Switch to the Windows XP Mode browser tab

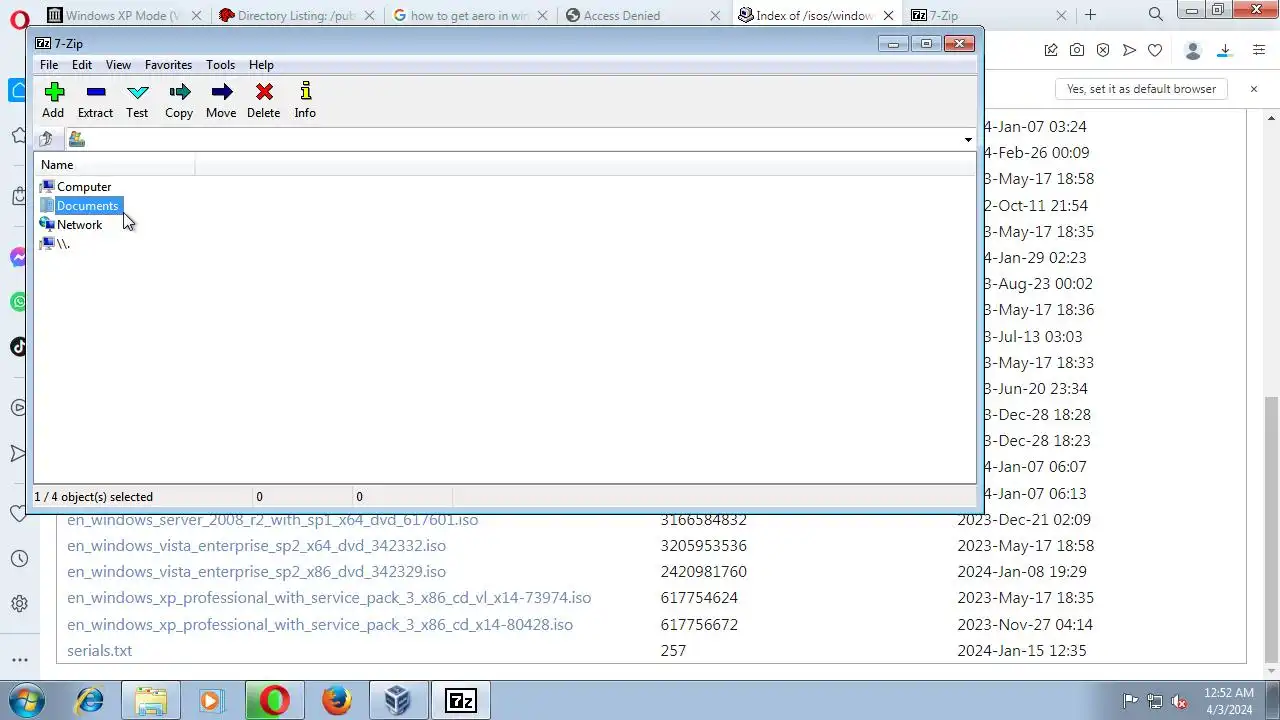(x=124, y=15)
